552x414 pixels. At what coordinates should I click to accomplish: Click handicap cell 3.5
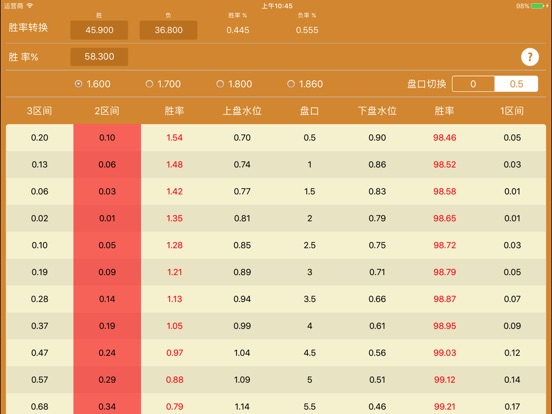309,299
